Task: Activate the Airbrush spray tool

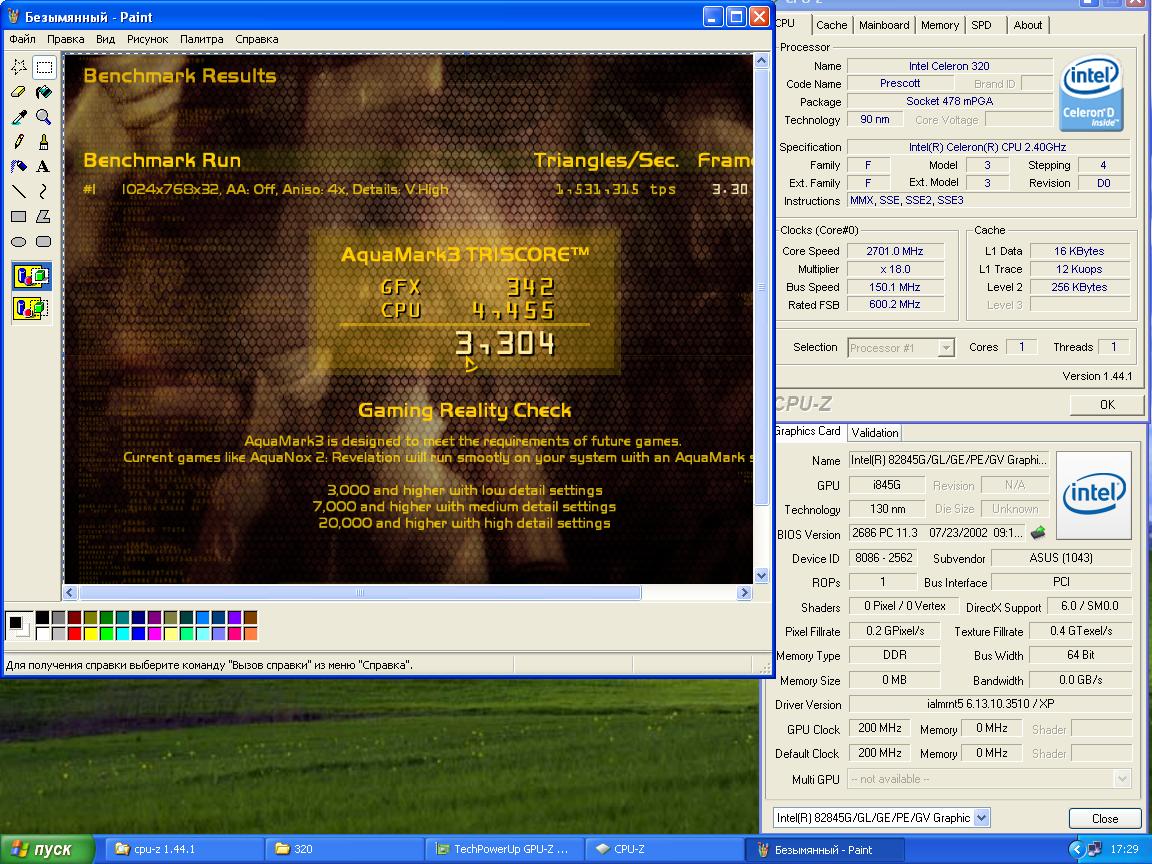Action: (19, 167)
